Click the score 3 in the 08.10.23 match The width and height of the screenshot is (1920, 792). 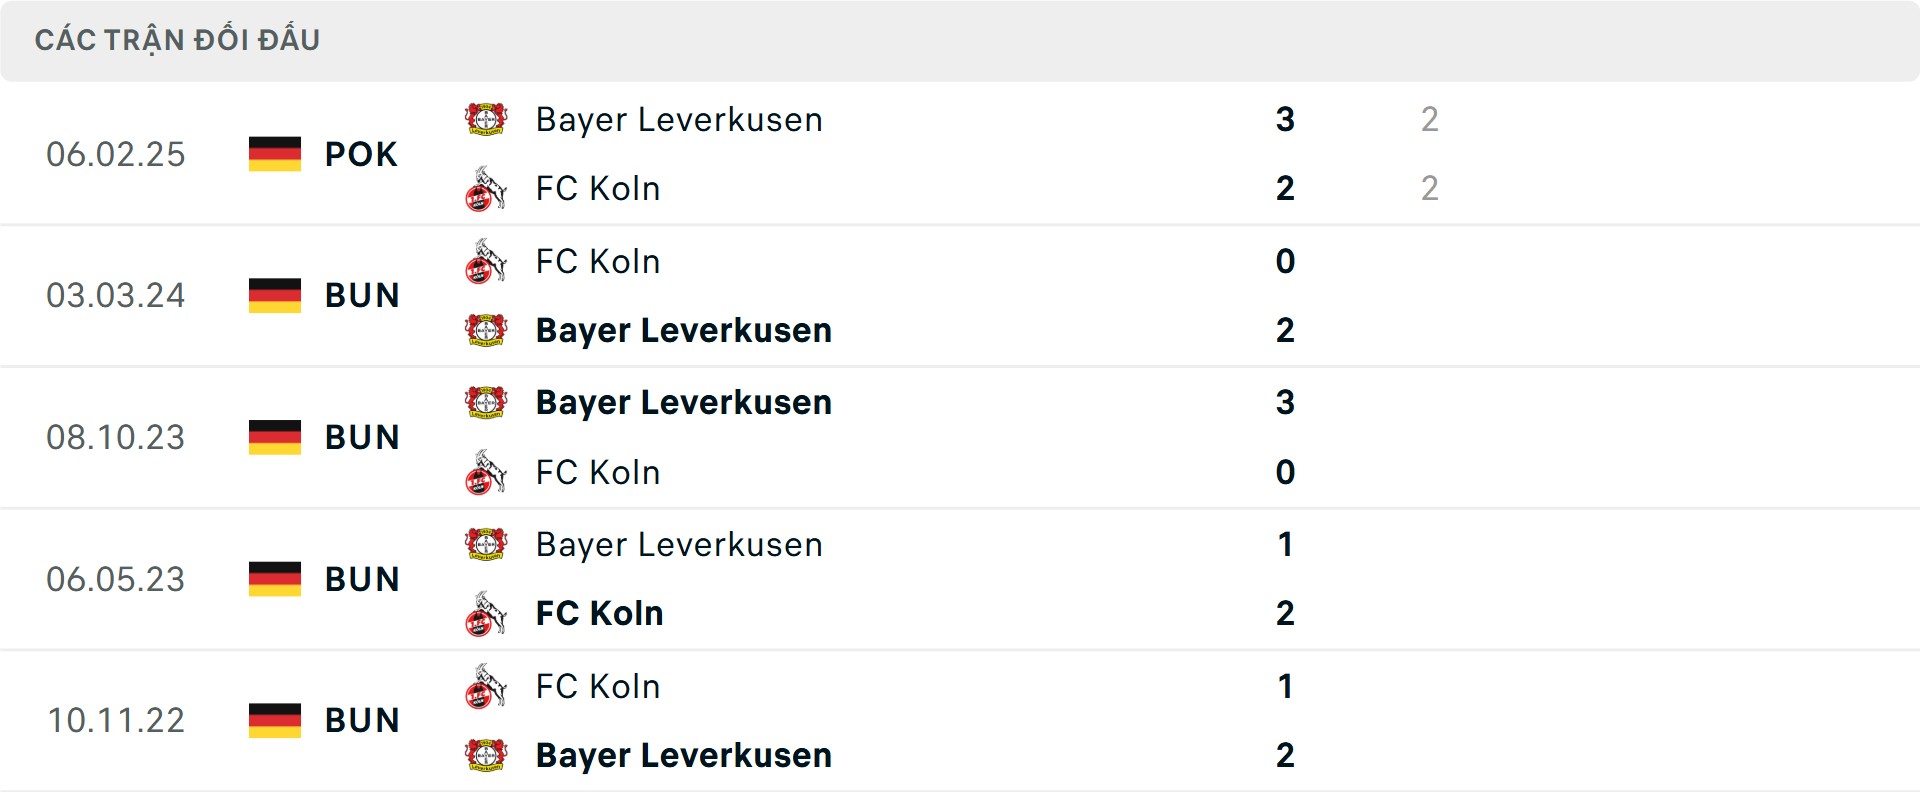[1285, 402]
